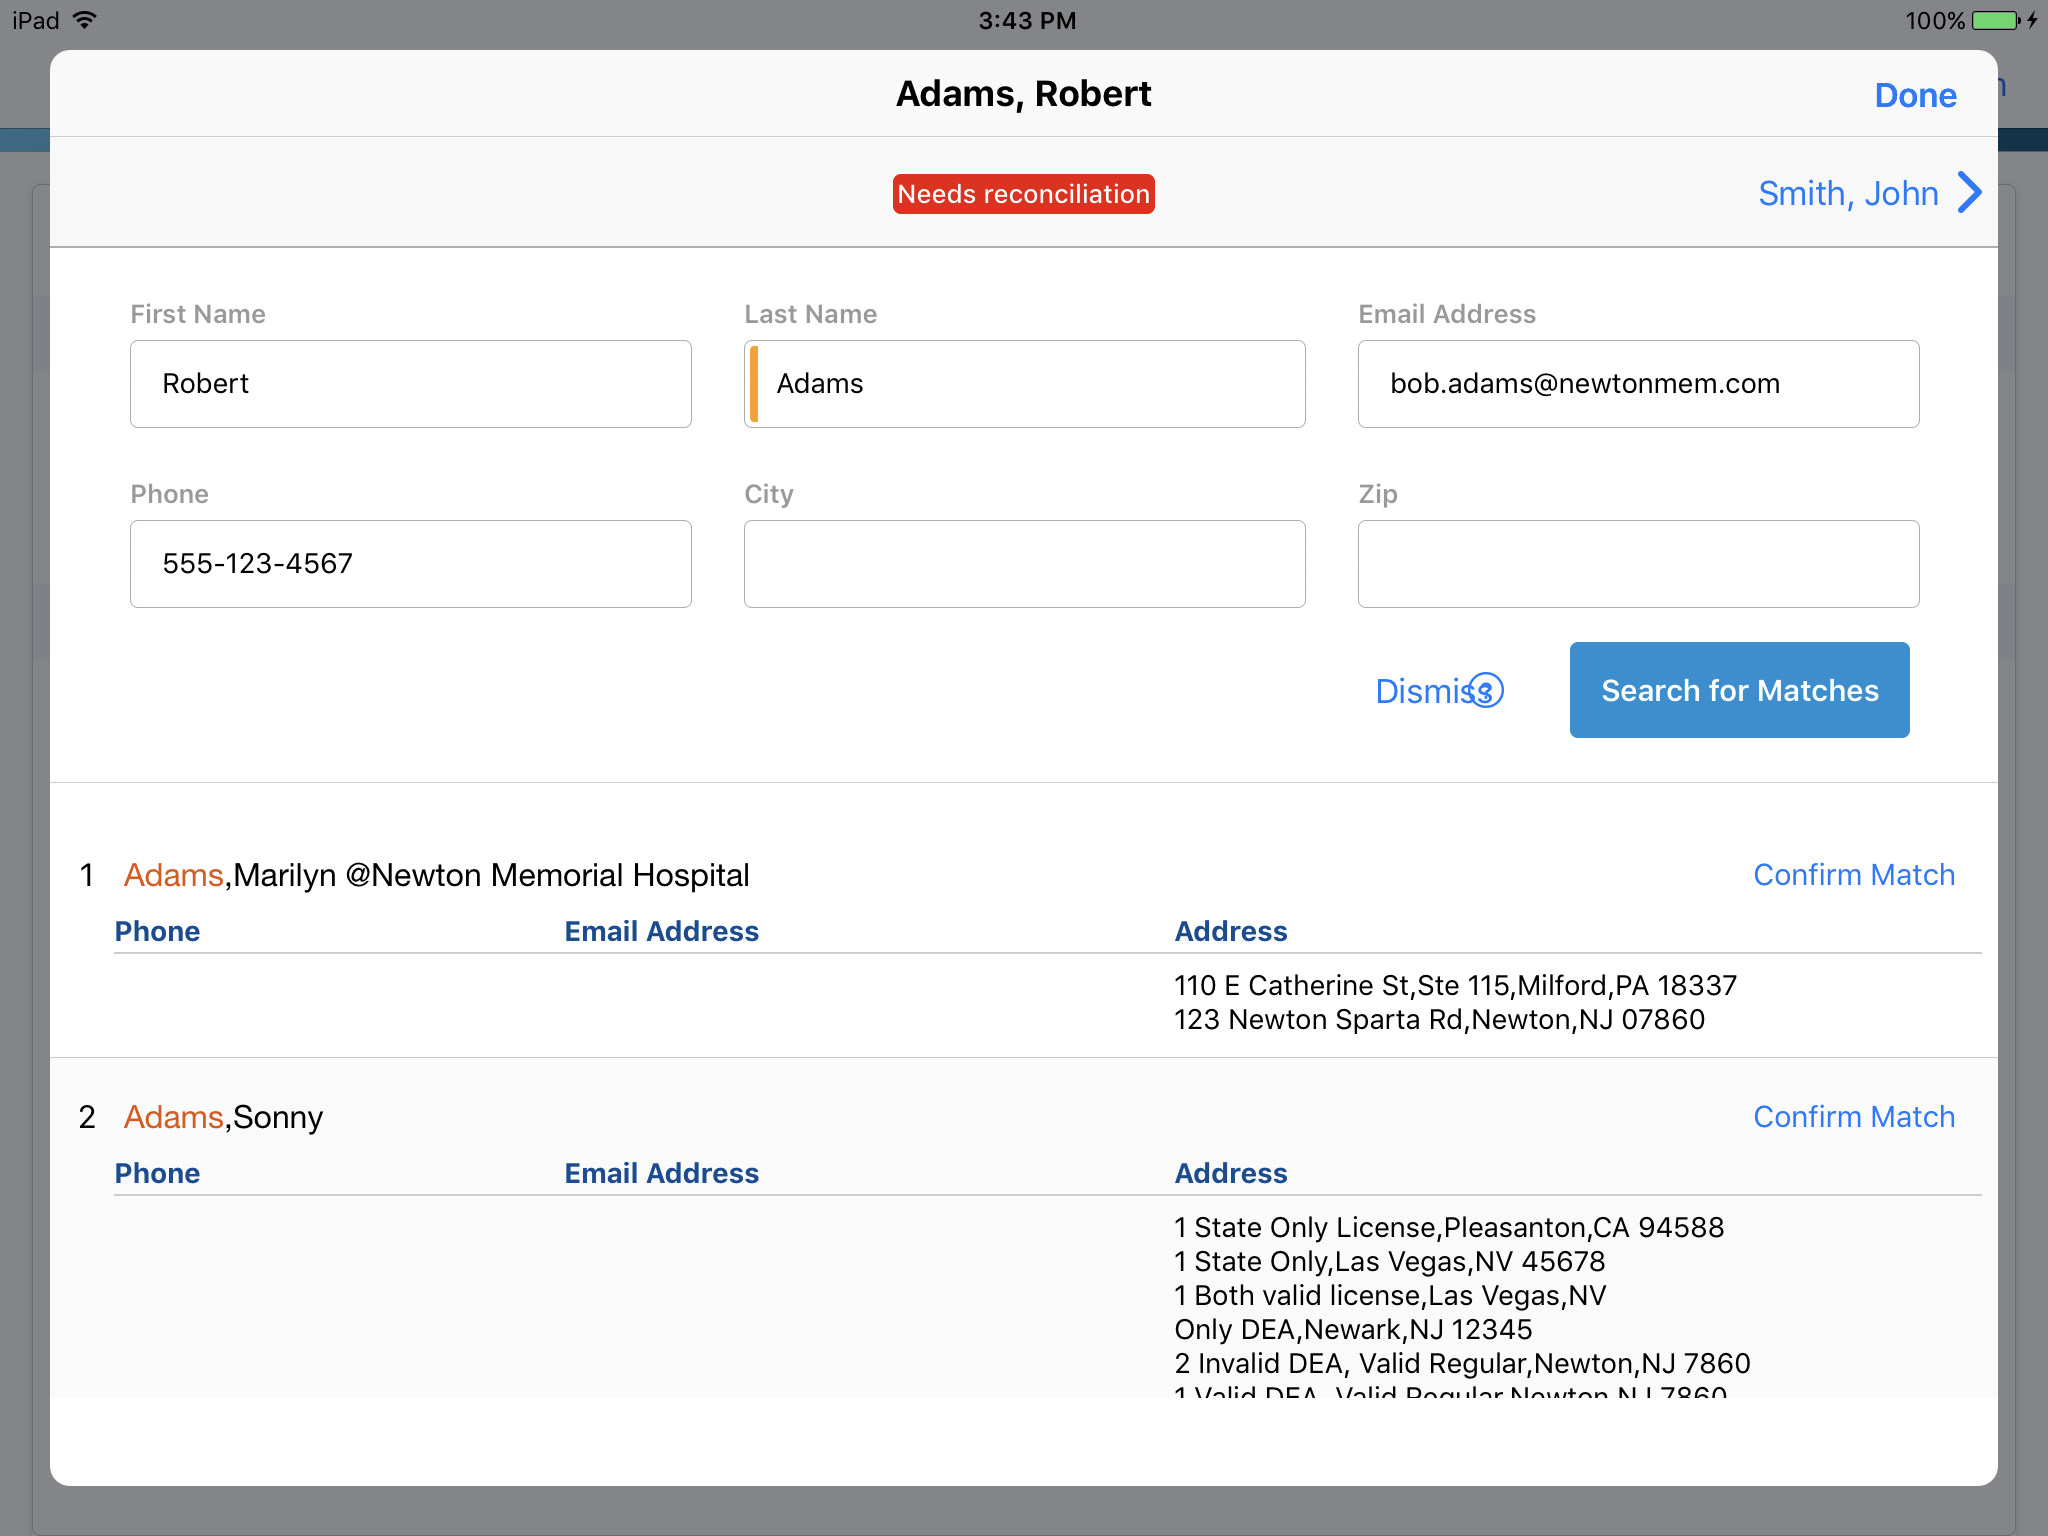This screenshot has height=1536, width=2048.
Task: Select the Phone field showing 555-123-4567
Action: 410,564
